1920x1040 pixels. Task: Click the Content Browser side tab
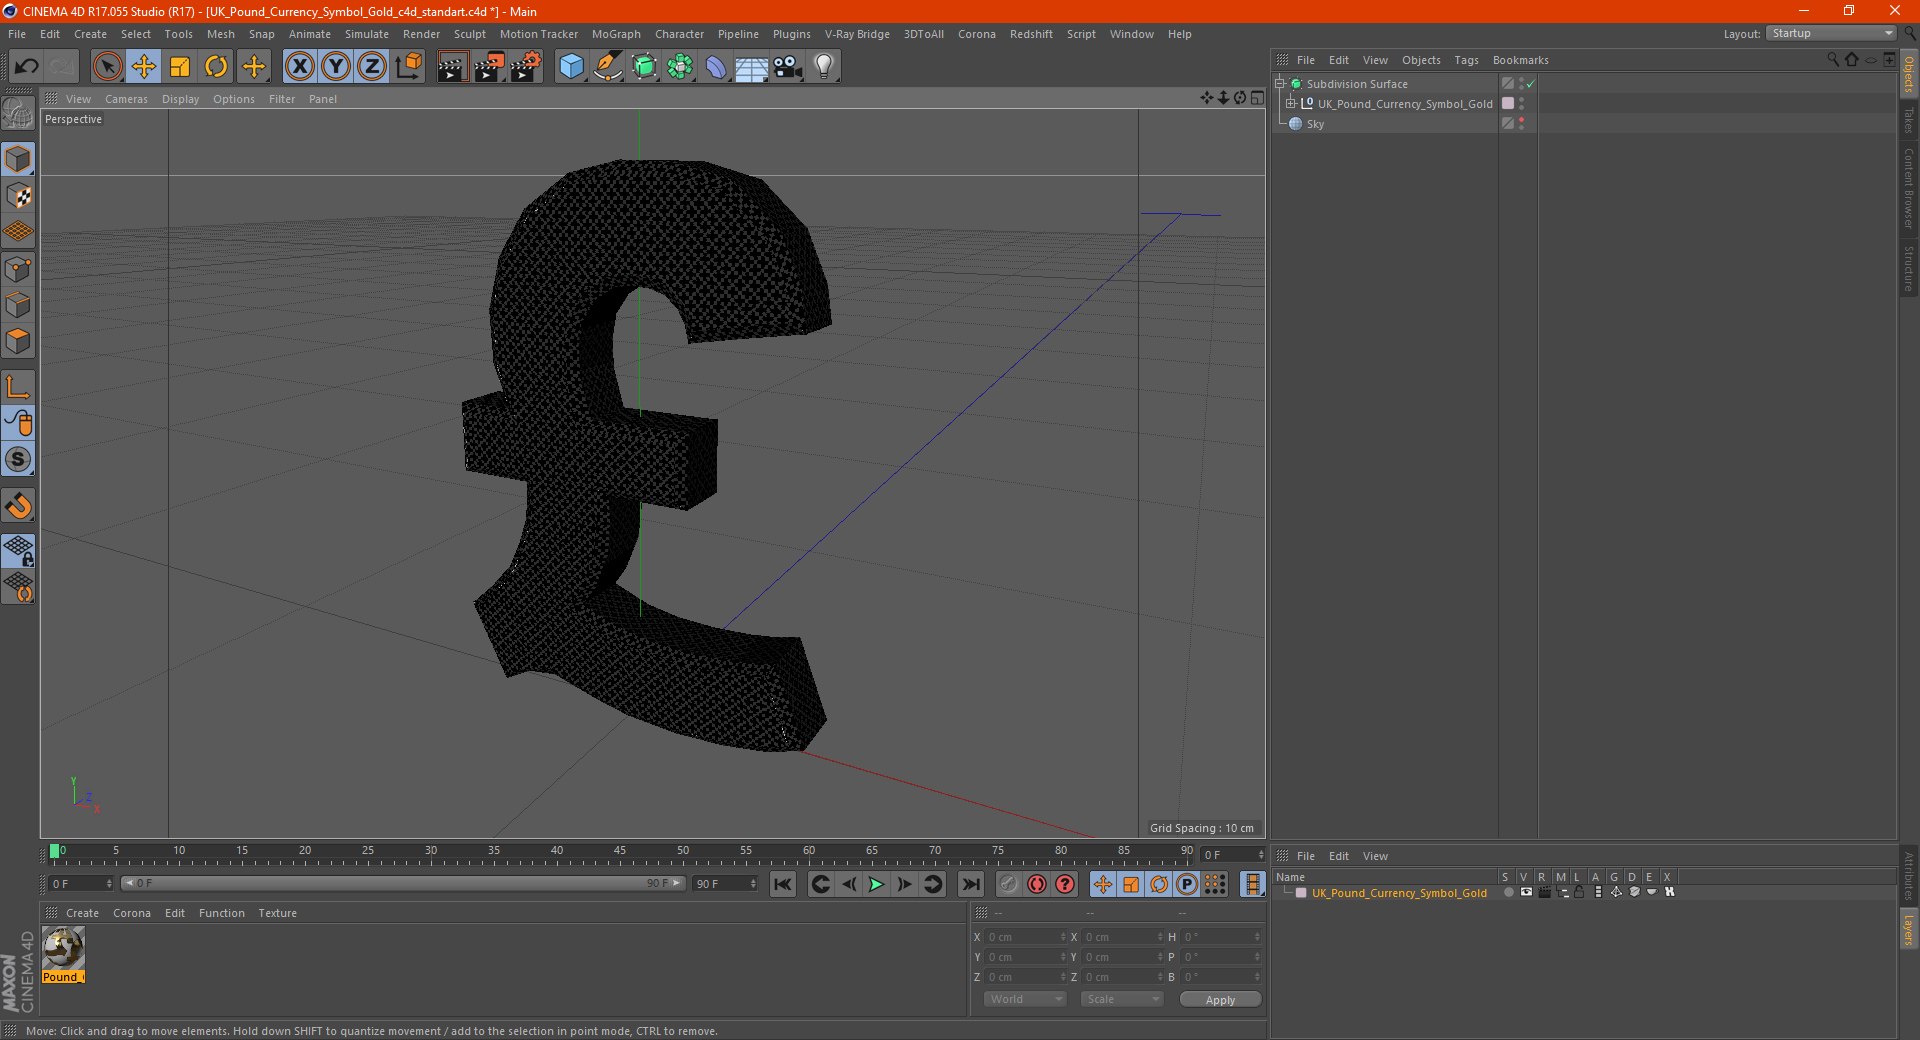pyautogui.click(x=1908, y=188)
